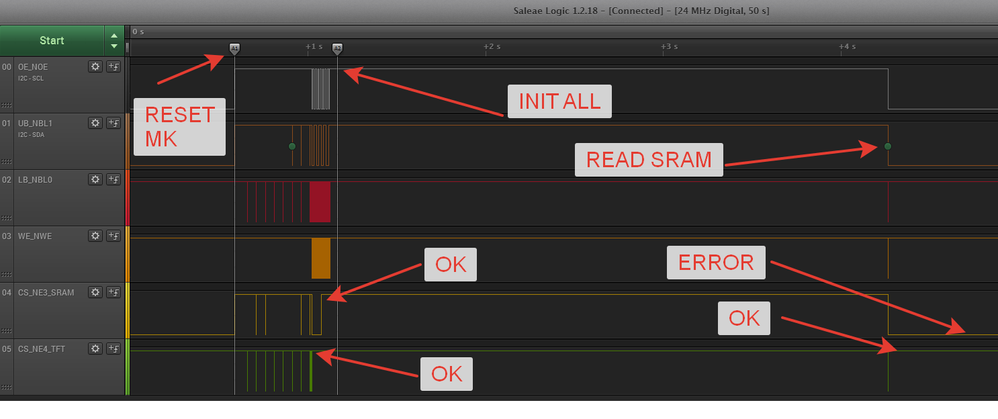Click the CS_NE4_TFT channel name
998x419 pixels.
point(41,348)
